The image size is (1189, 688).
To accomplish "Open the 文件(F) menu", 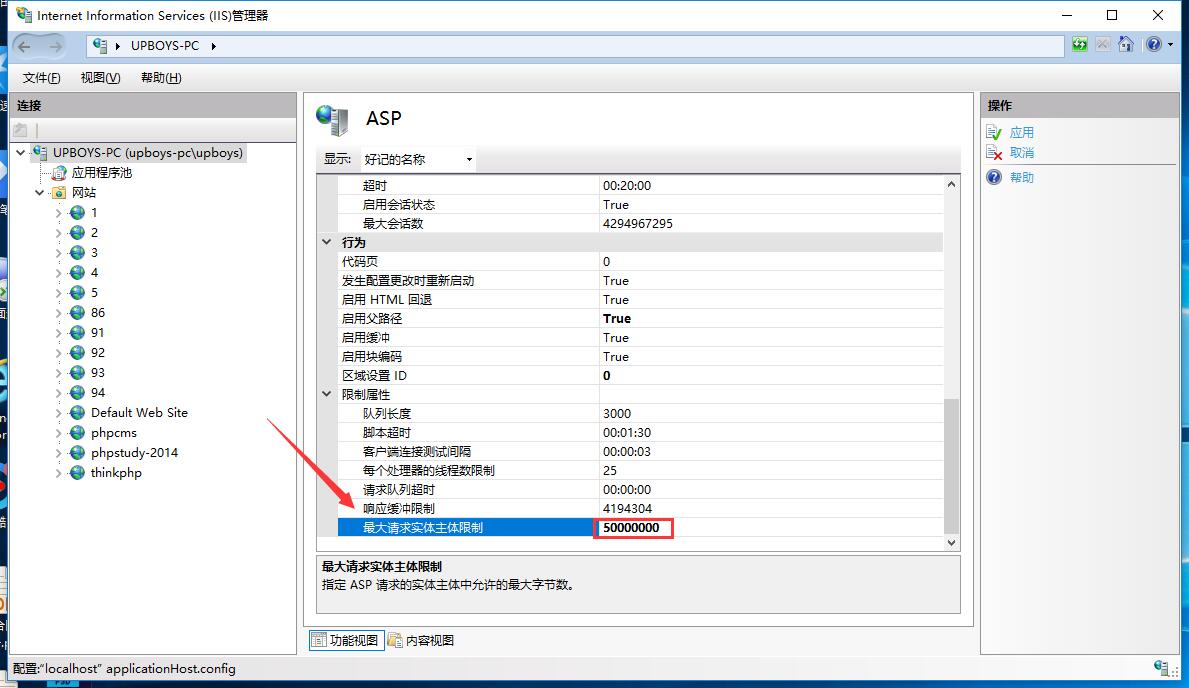I will 41,77.
